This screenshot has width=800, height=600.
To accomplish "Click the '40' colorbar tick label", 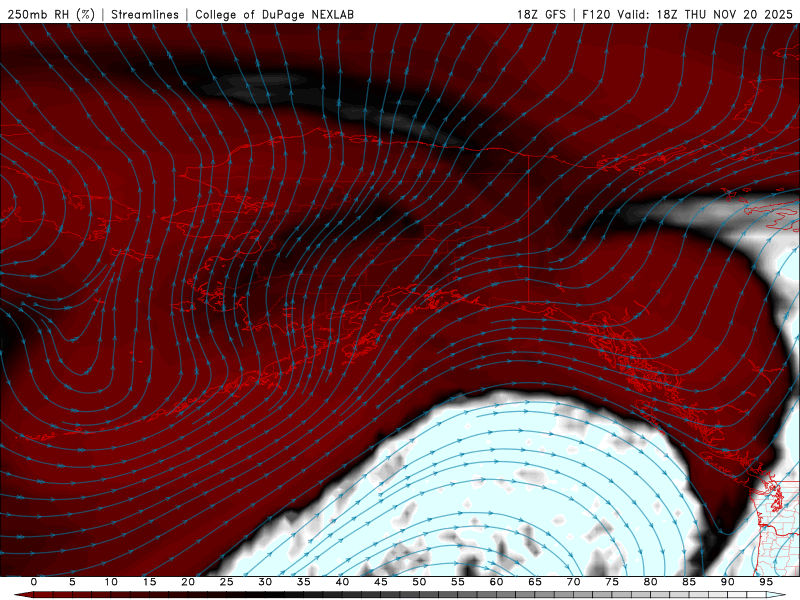I will pos(342,582).
